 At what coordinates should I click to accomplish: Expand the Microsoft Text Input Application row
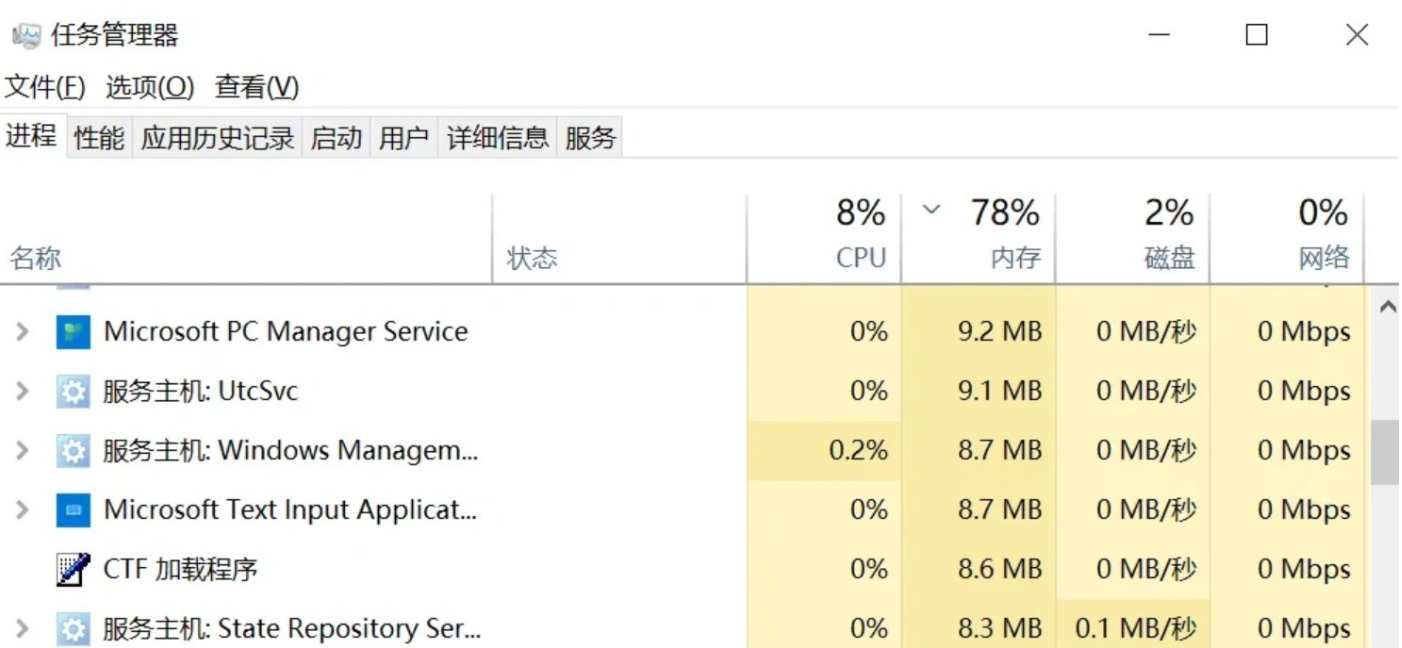(22, 510)
